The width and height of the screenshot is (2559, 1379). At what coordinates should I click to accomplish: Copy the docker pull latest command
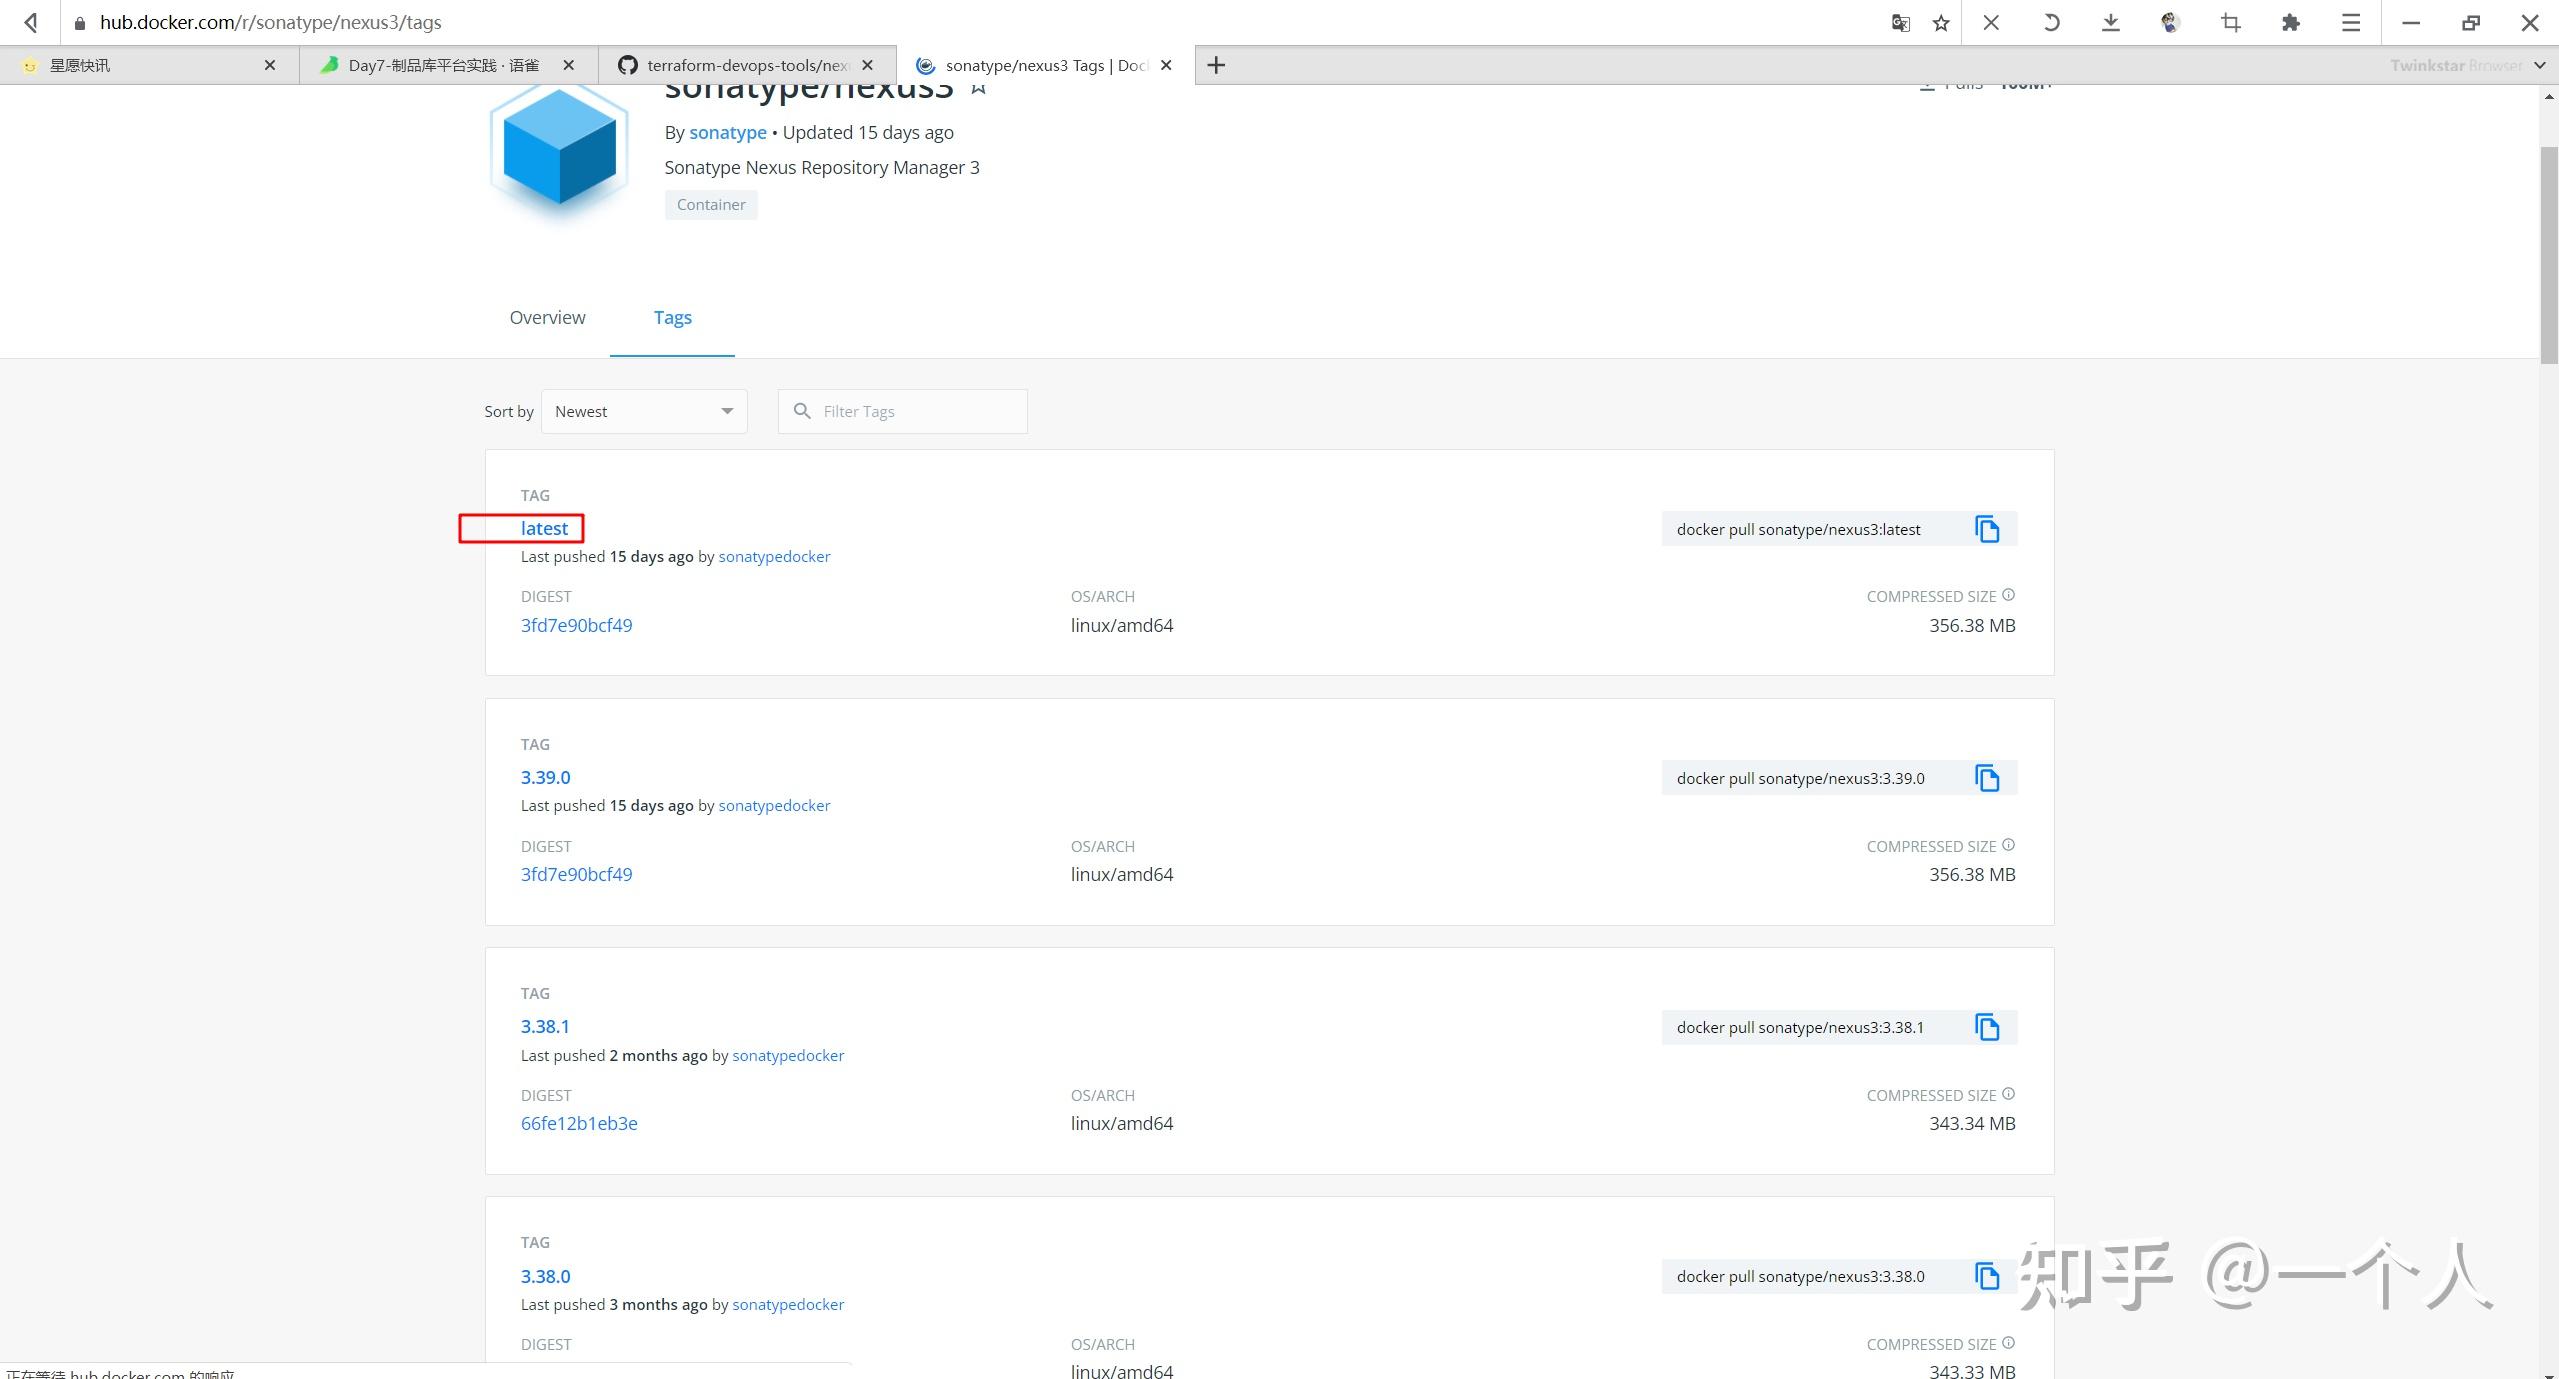pos(1986,529)
